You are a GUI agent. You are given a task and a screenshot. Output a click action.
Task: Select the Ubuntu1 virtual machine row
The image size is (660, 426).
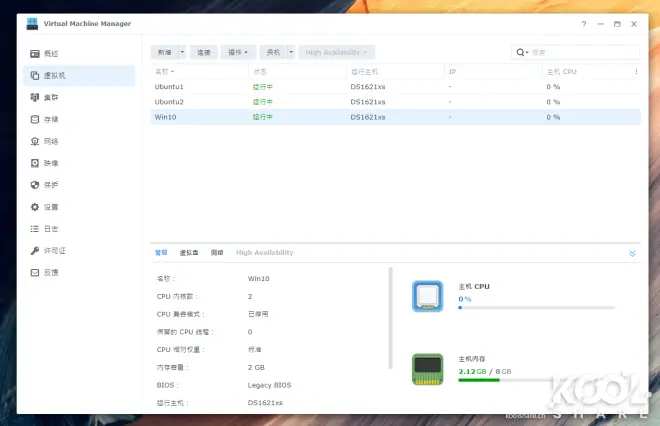click(x=395, y=87)
